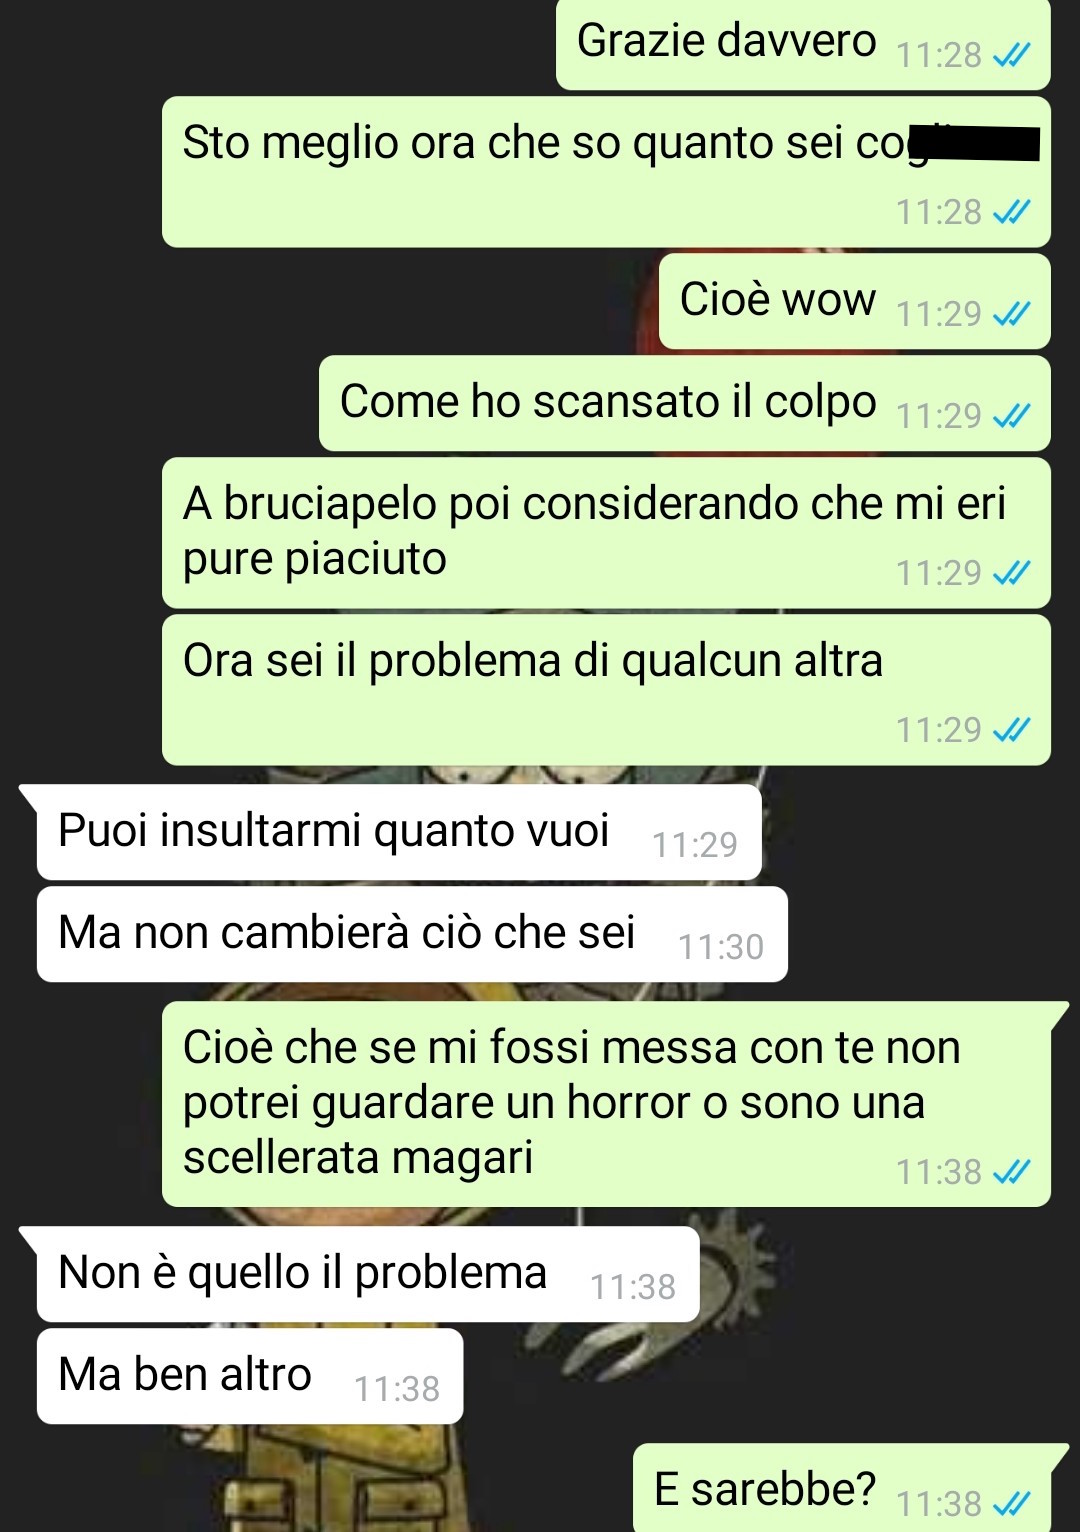Tap read checkmarks on "Ora sei il problema" message
Screen dimensions: 1080x1532
point(1011,731)
